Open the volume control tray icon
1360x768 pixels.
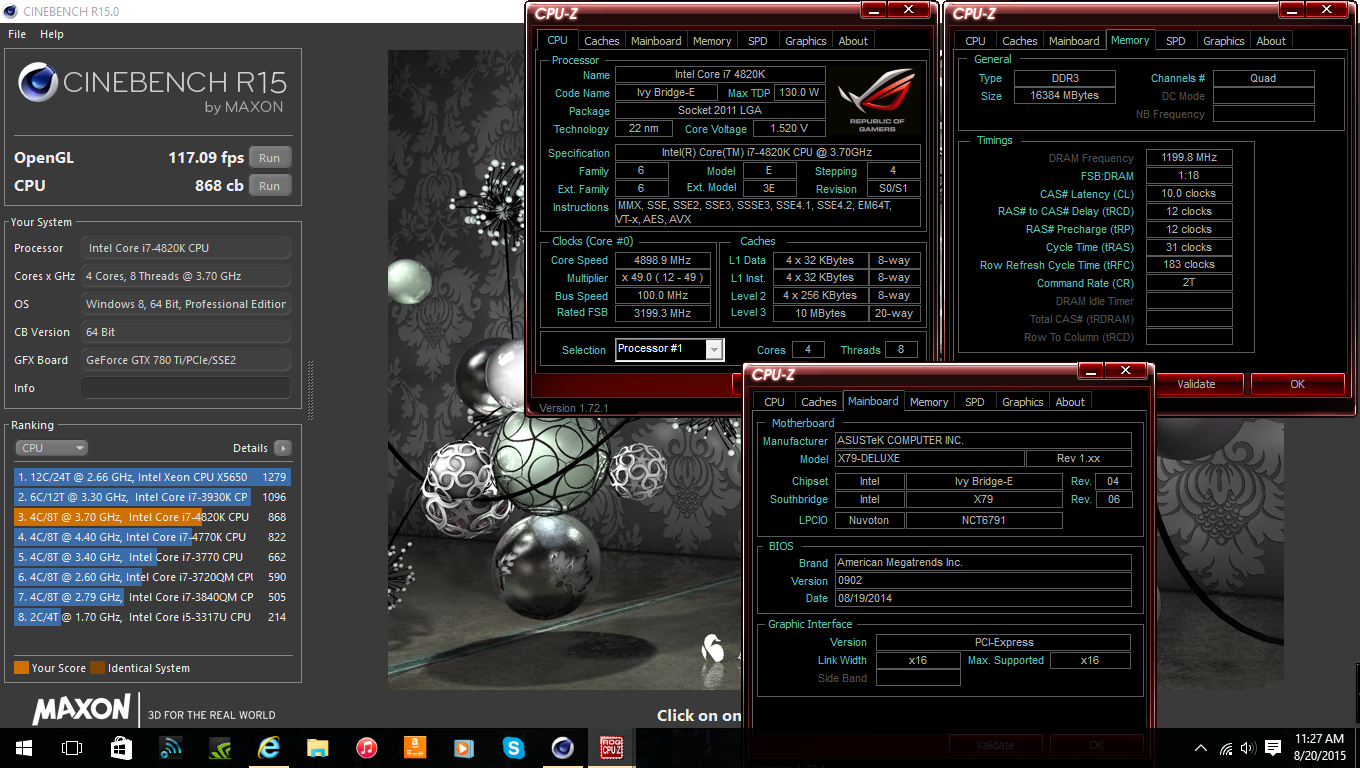(x=1248, y=748)
